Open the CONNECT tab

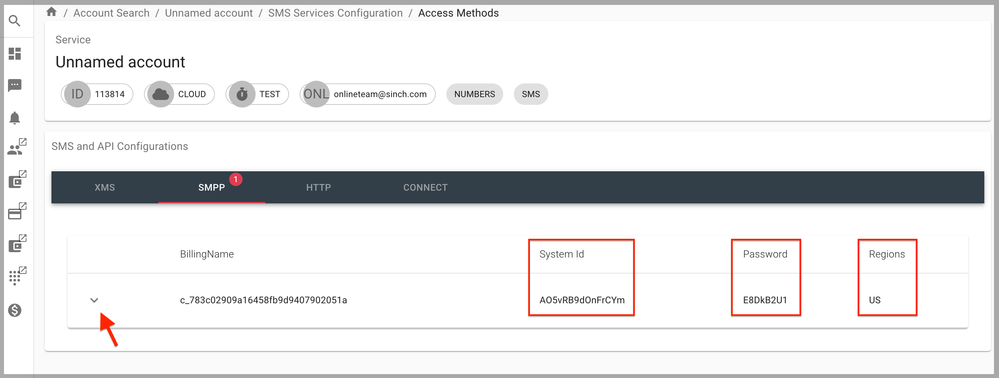coord(425,187)
